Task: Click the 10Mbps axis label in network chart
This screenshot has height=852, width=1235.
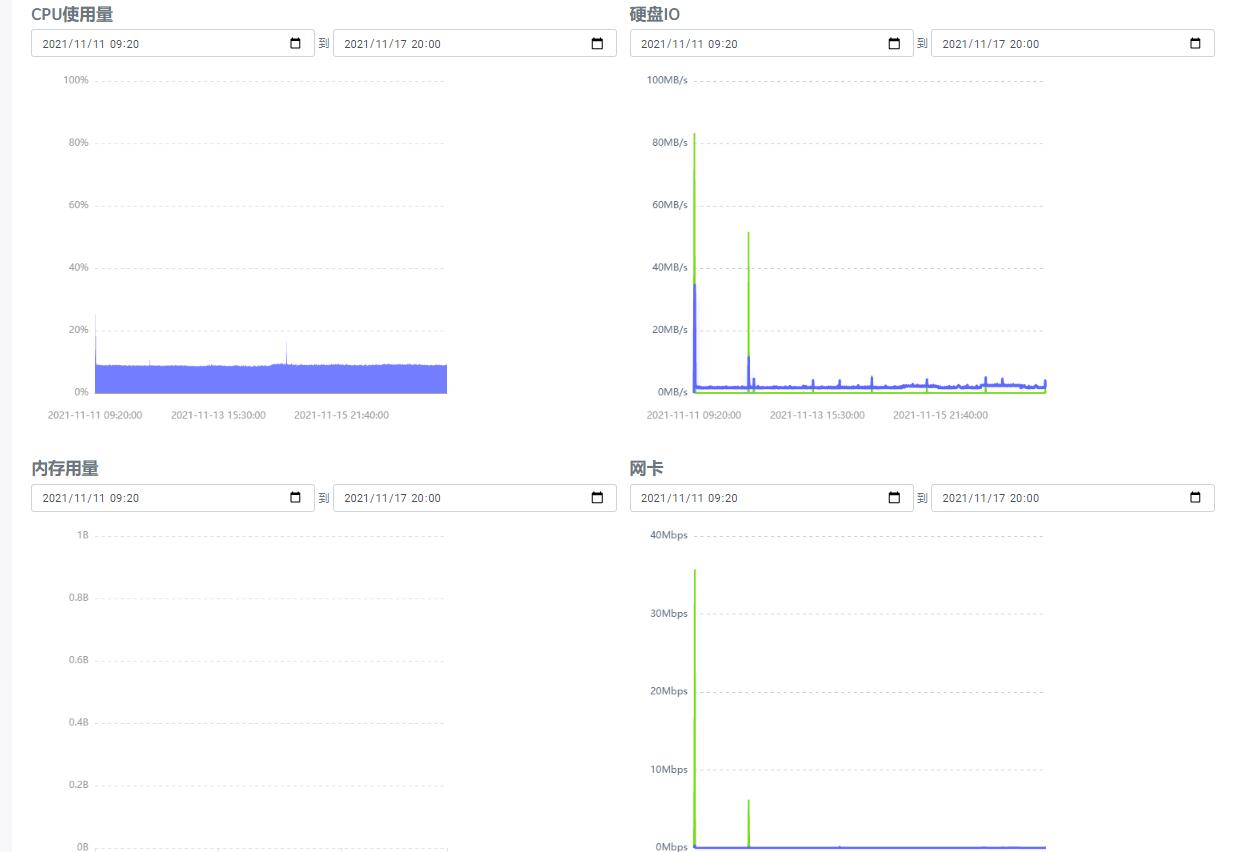Action: click(x=668, y=770)
